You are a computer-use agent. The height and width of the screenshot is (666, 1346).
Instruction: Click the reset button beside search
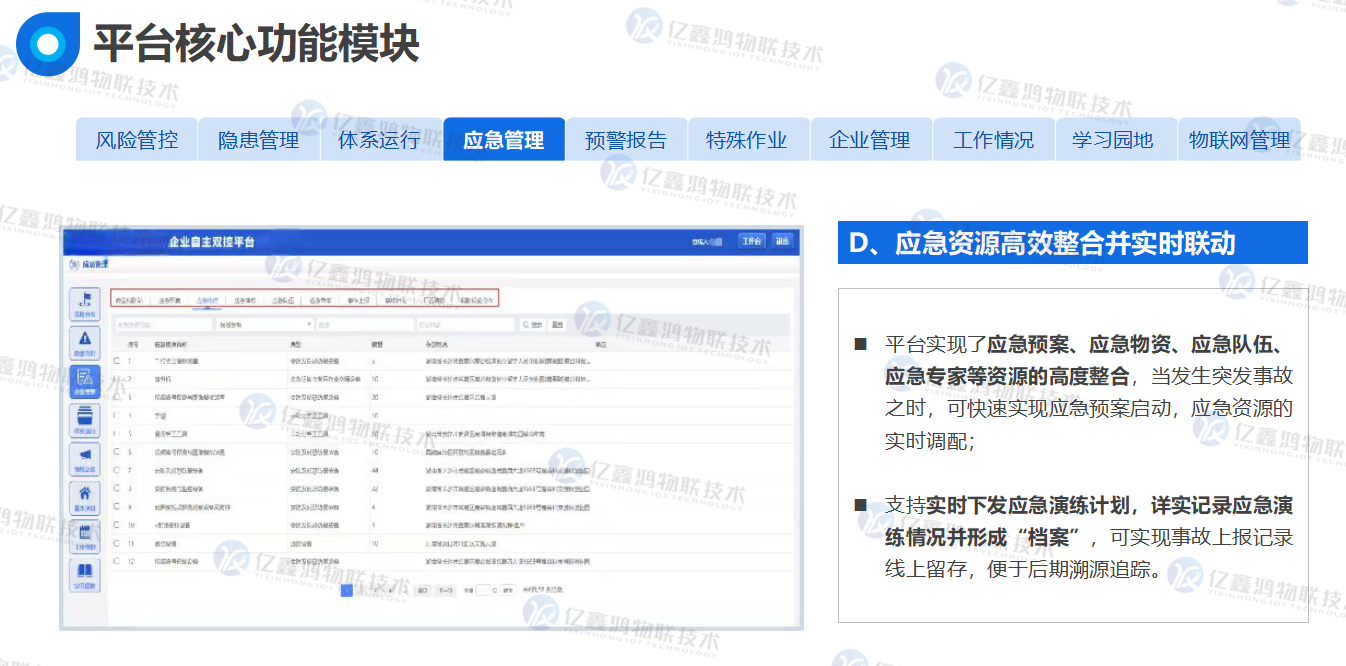(x=558, y=324)
